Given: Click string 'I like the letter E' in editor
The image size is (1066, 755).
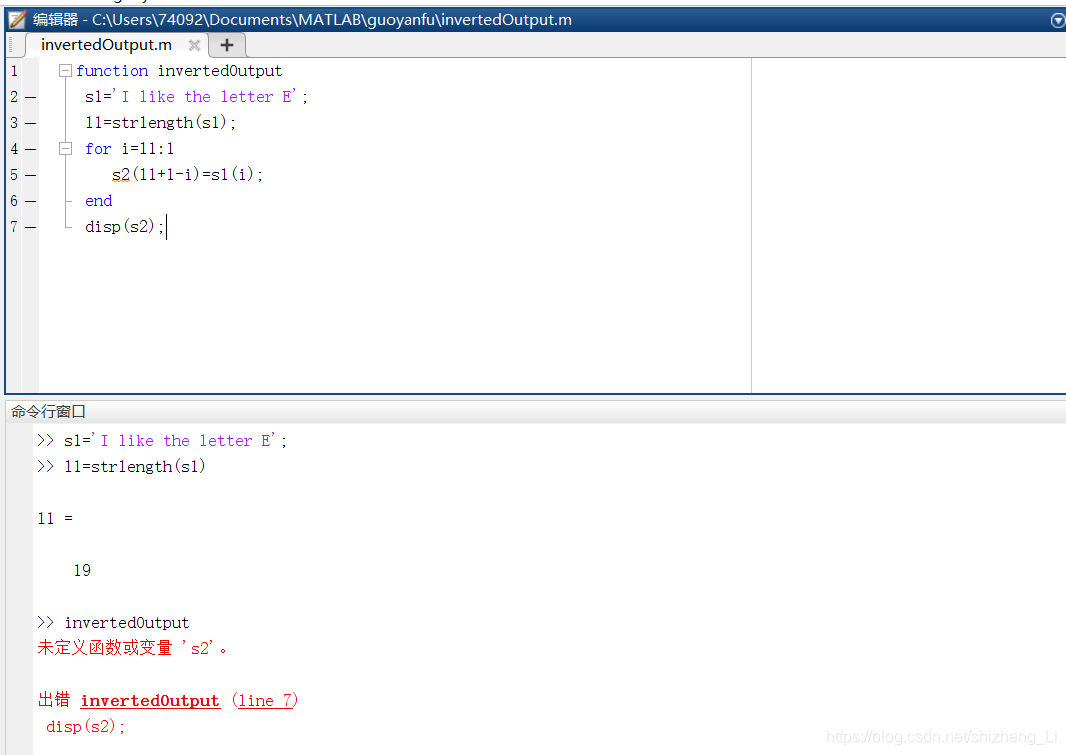Looking at the screenshot, I should pos(205,96).
